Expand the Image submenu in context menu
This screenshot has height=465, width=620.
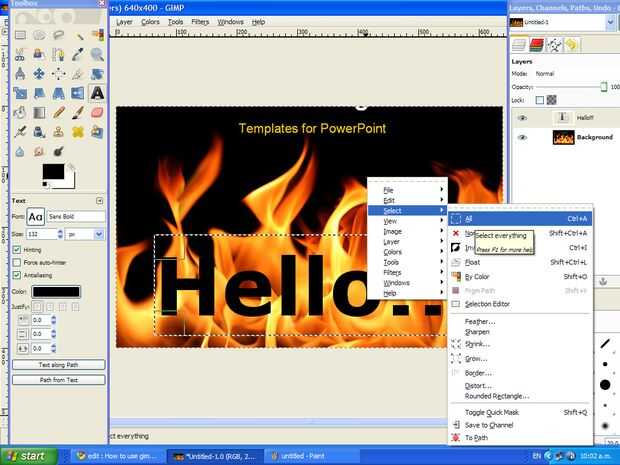point(407,231)
